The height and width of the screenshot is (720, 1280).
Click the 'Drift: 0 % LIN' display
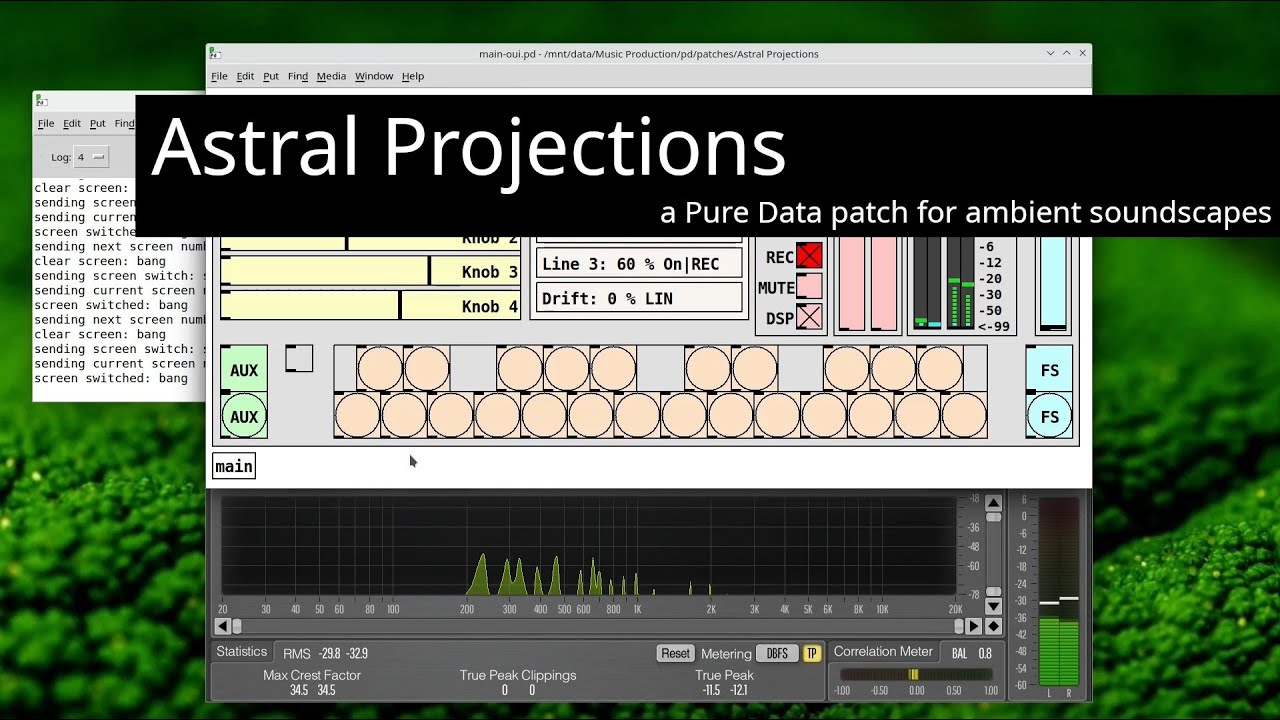[640, 298]
